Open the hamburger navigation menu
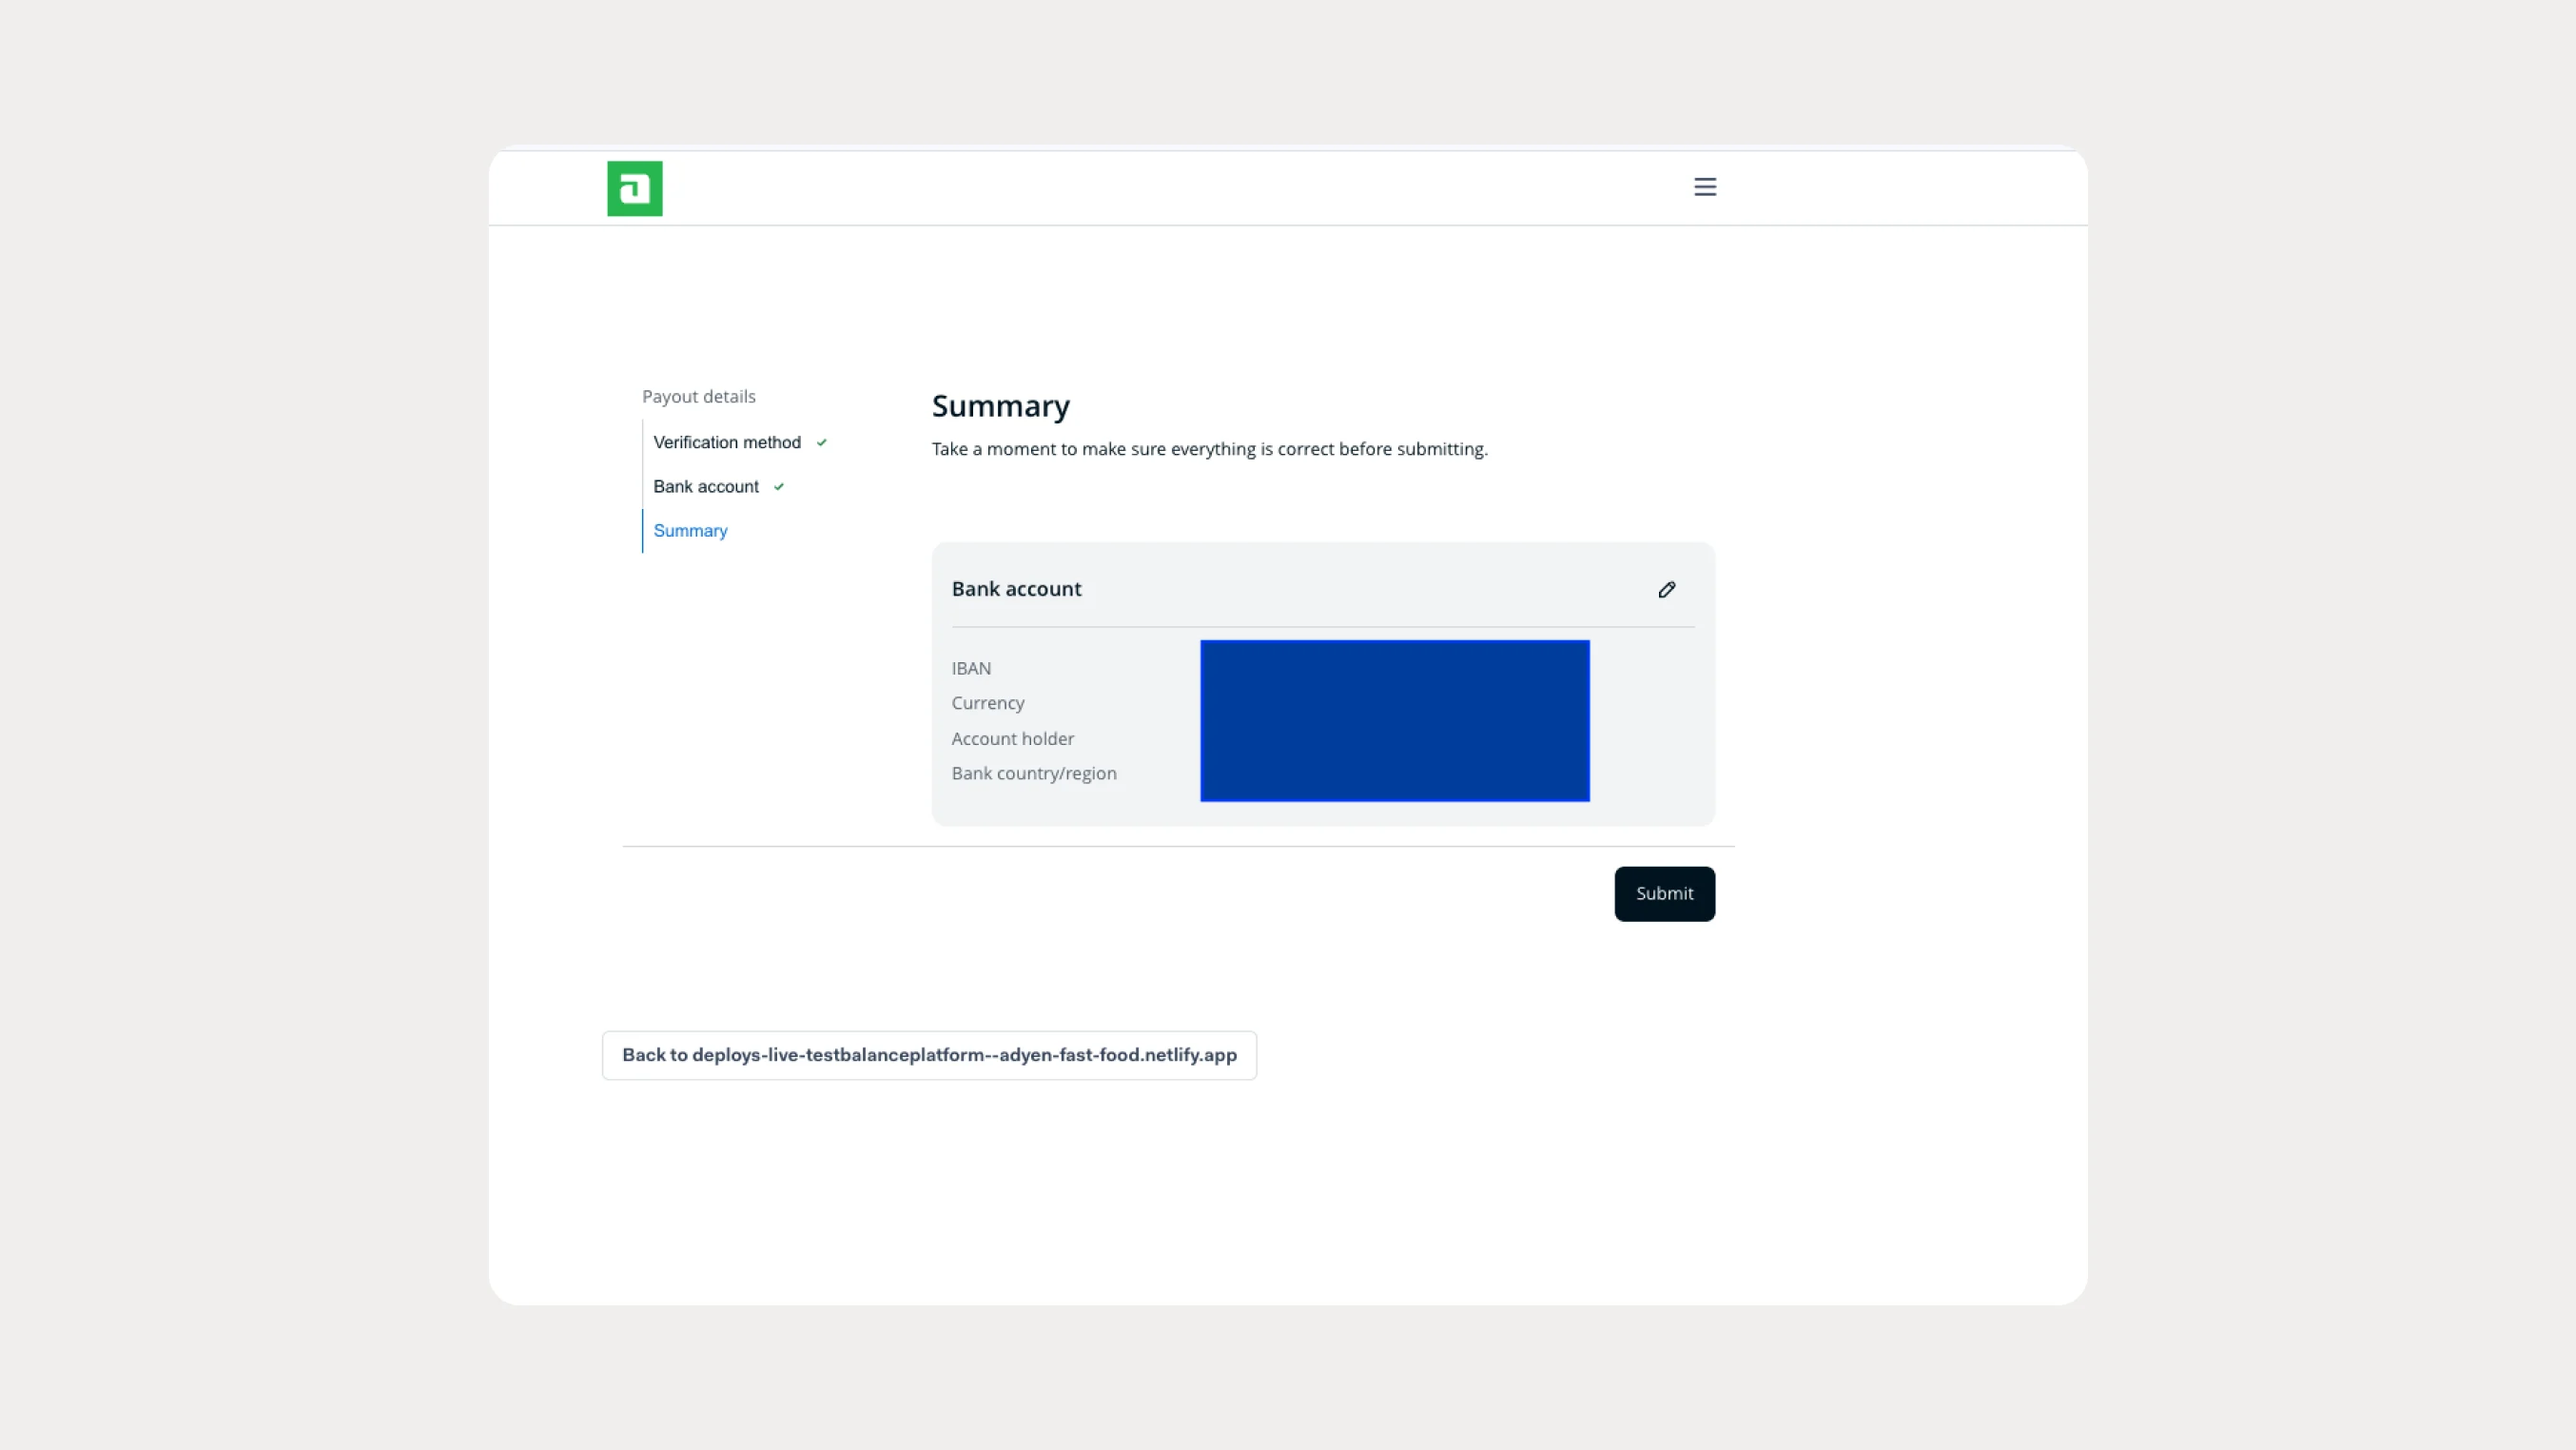Image resolution: width=2576 pixels, height=1450 pixels. [1705, 186]
